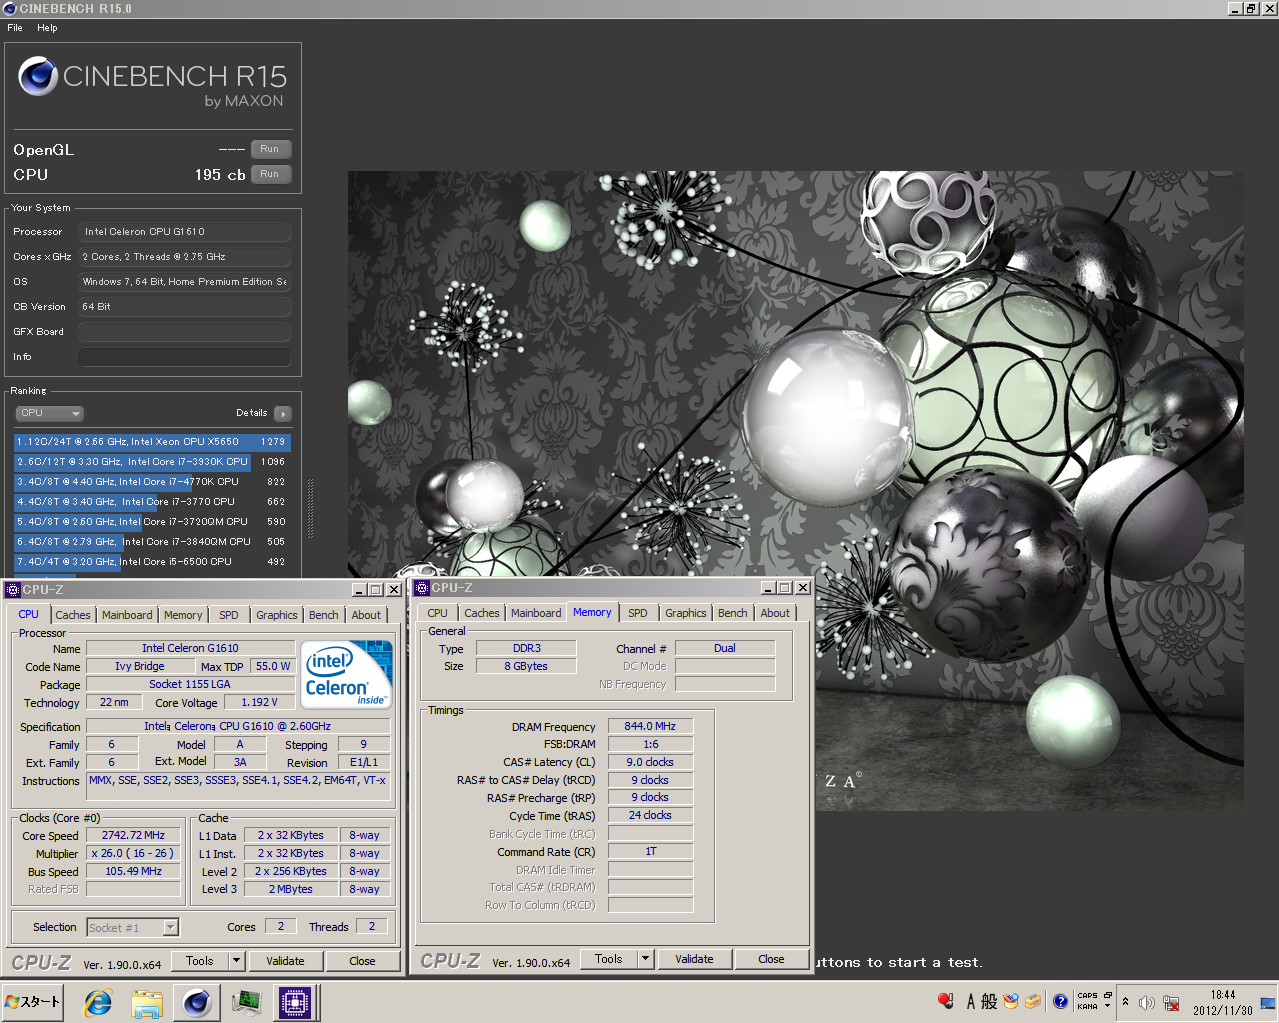The width and height of the screenshot is (1279, 1023).
Task: Toggle the CAPS indicator in language bar
Action: coord(1087,996)
